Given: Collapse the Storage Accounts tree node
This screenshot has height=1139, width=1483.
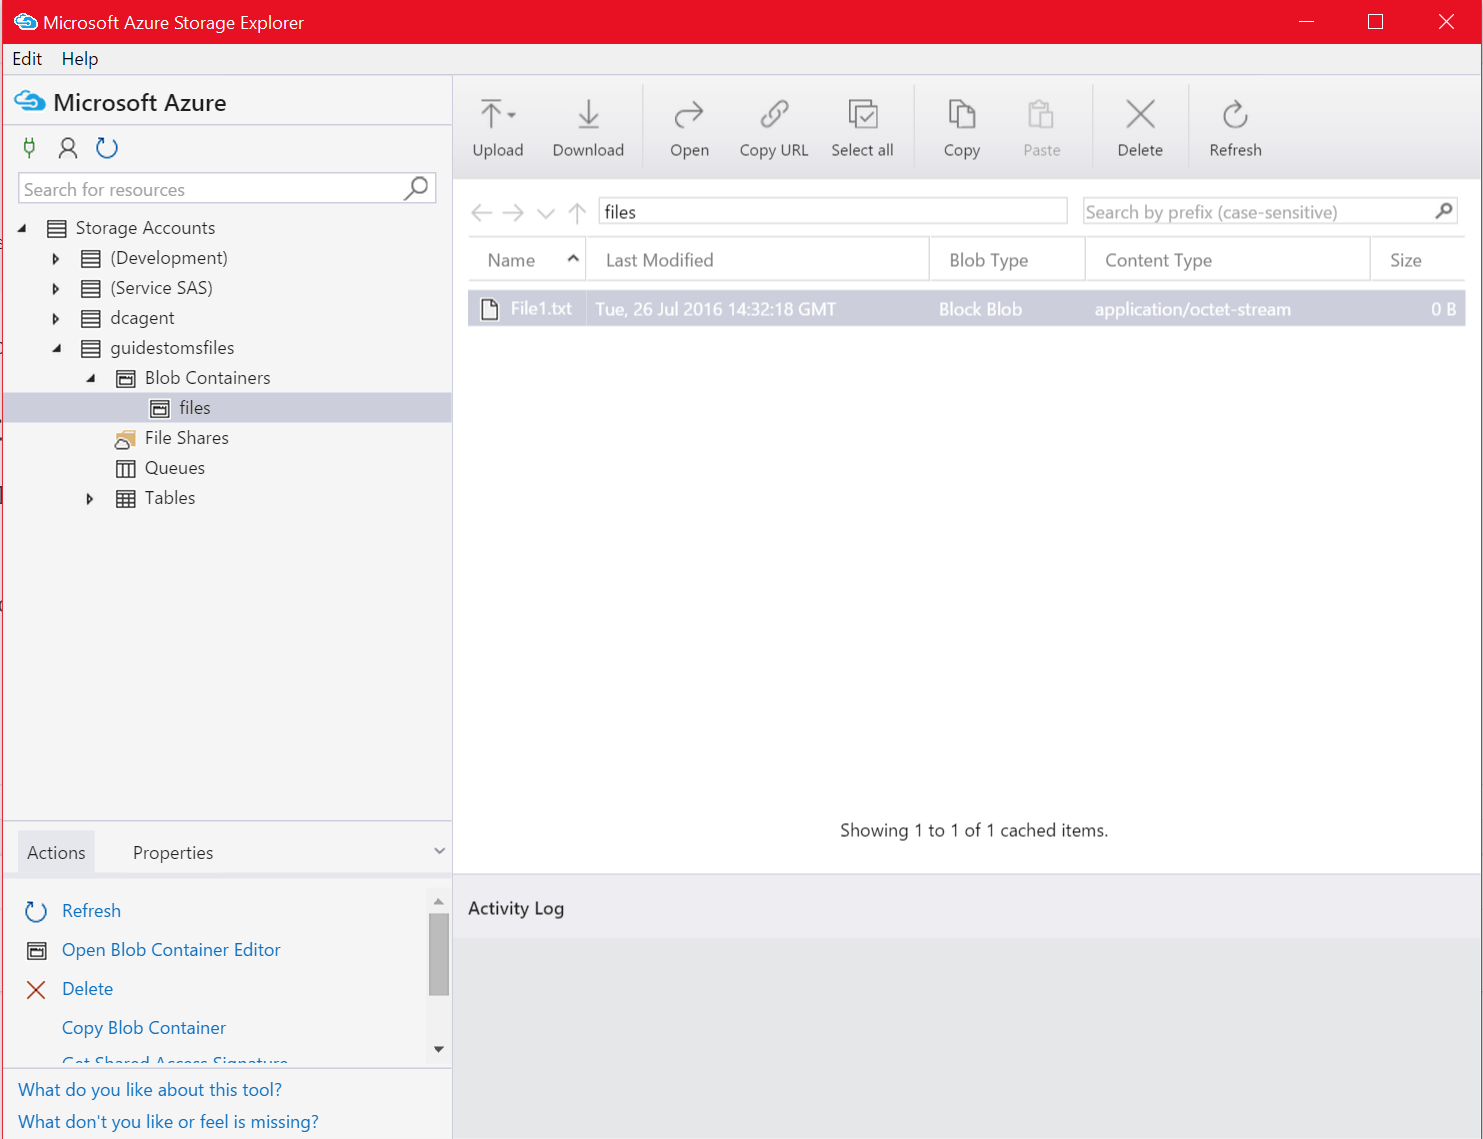Looking at the screenshot, I should [23, 227].
